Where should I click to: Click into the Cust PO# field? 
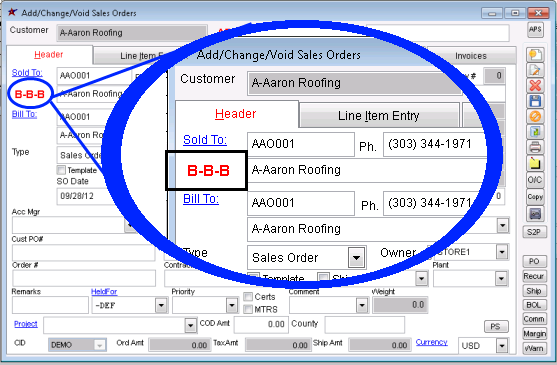click(84, 253)
